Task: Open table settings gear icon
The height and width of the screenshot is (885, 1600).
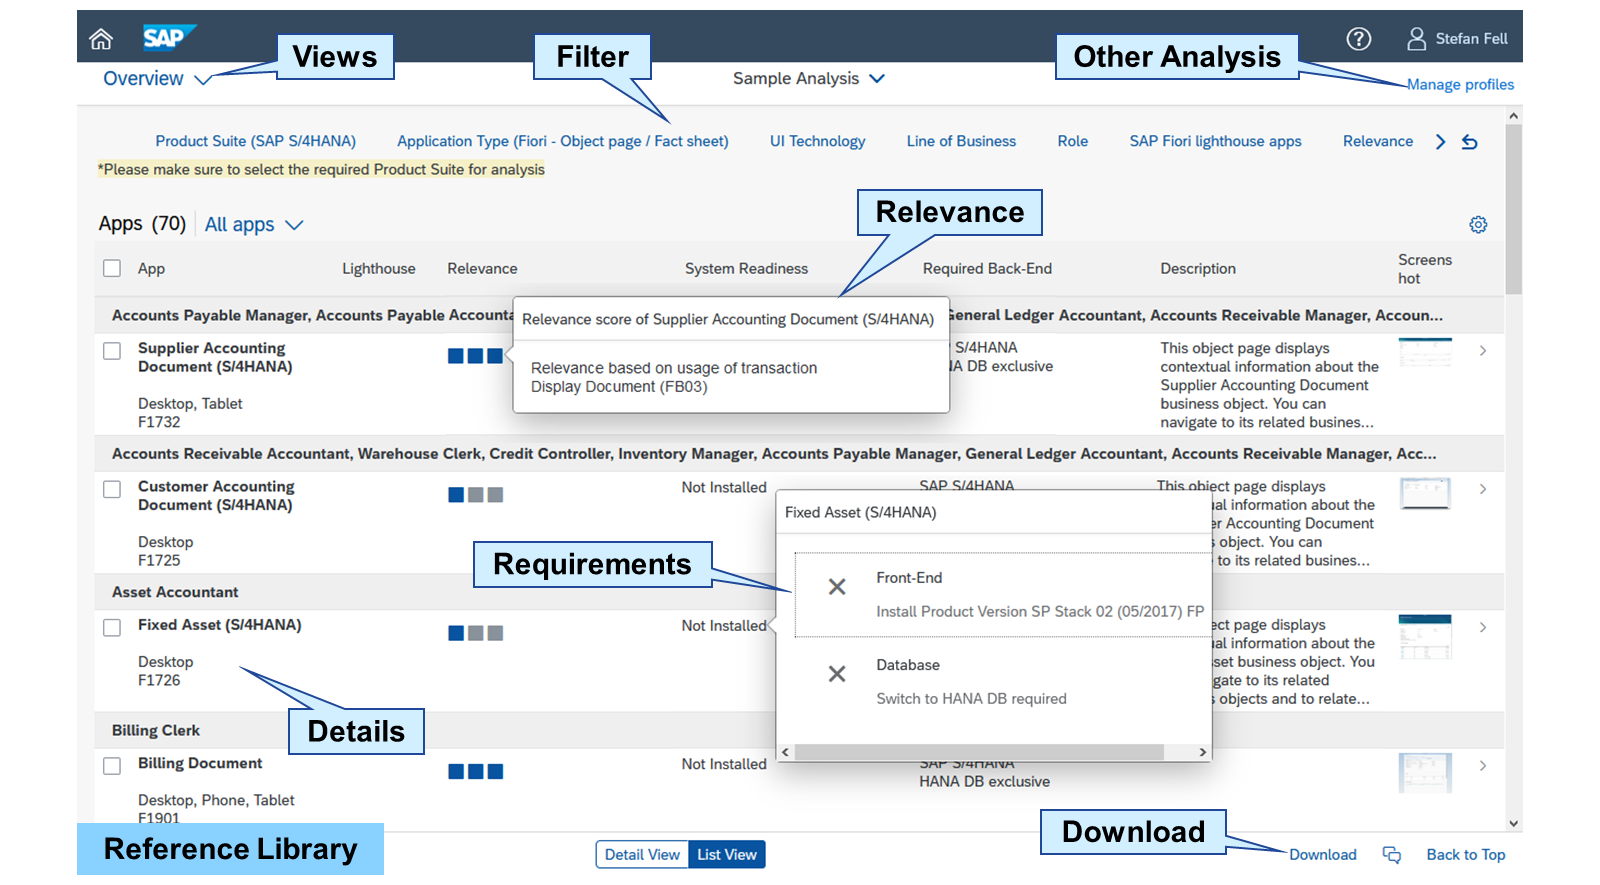Action: pos(1478,225)
